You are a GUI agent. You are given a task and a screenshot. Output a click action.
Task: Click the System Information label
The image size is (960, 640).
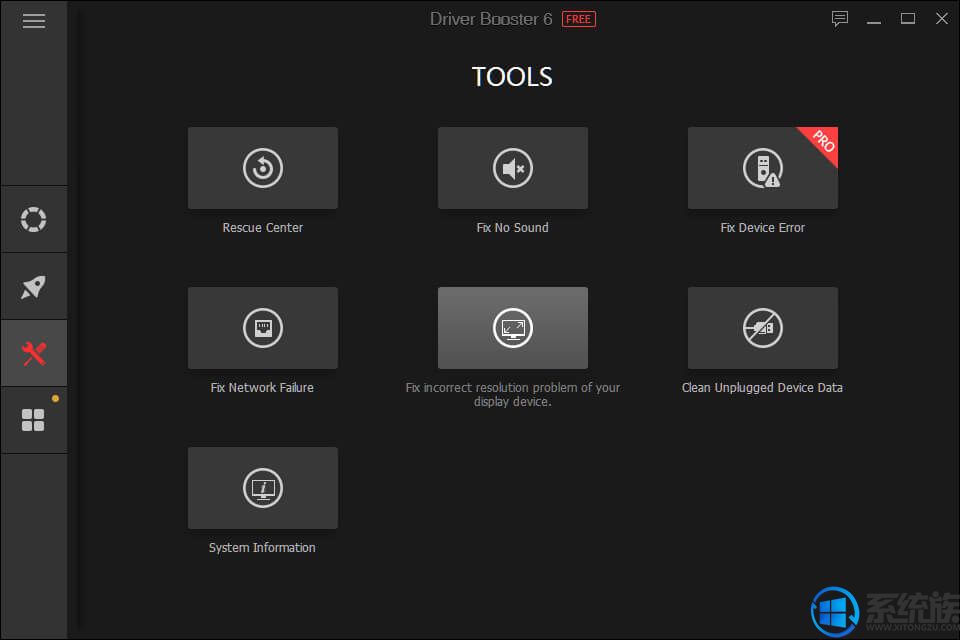[262, 548]
